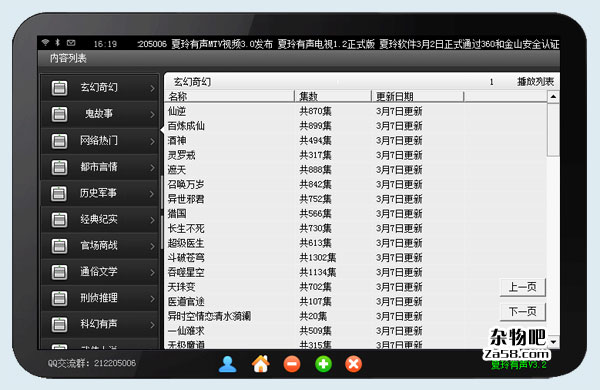Open the book 灵罗戒
Screen dimensions: 600x390
pyautogui.click(x=181, y=155)
